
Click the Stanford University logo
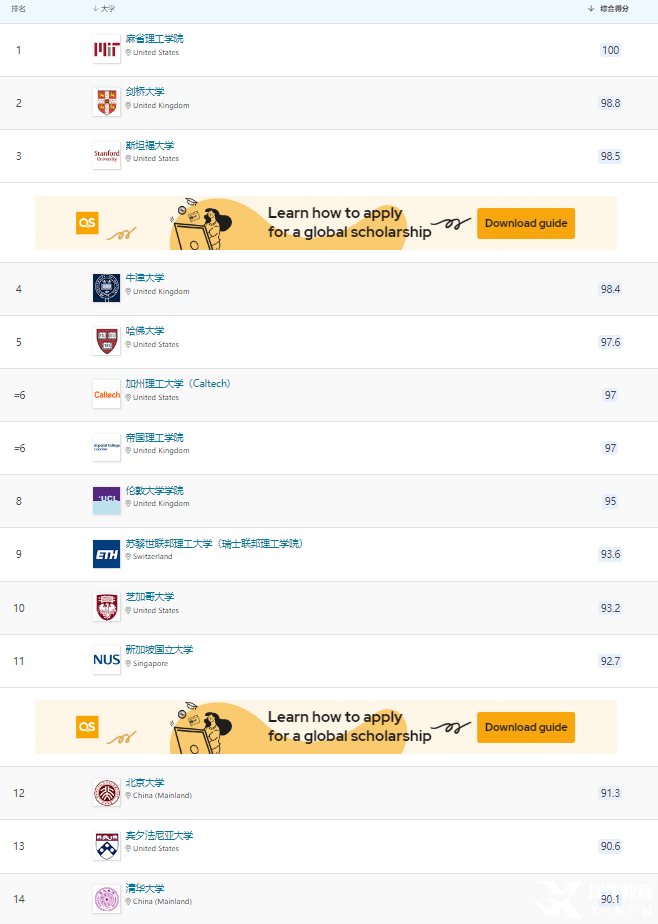point(107,156)
